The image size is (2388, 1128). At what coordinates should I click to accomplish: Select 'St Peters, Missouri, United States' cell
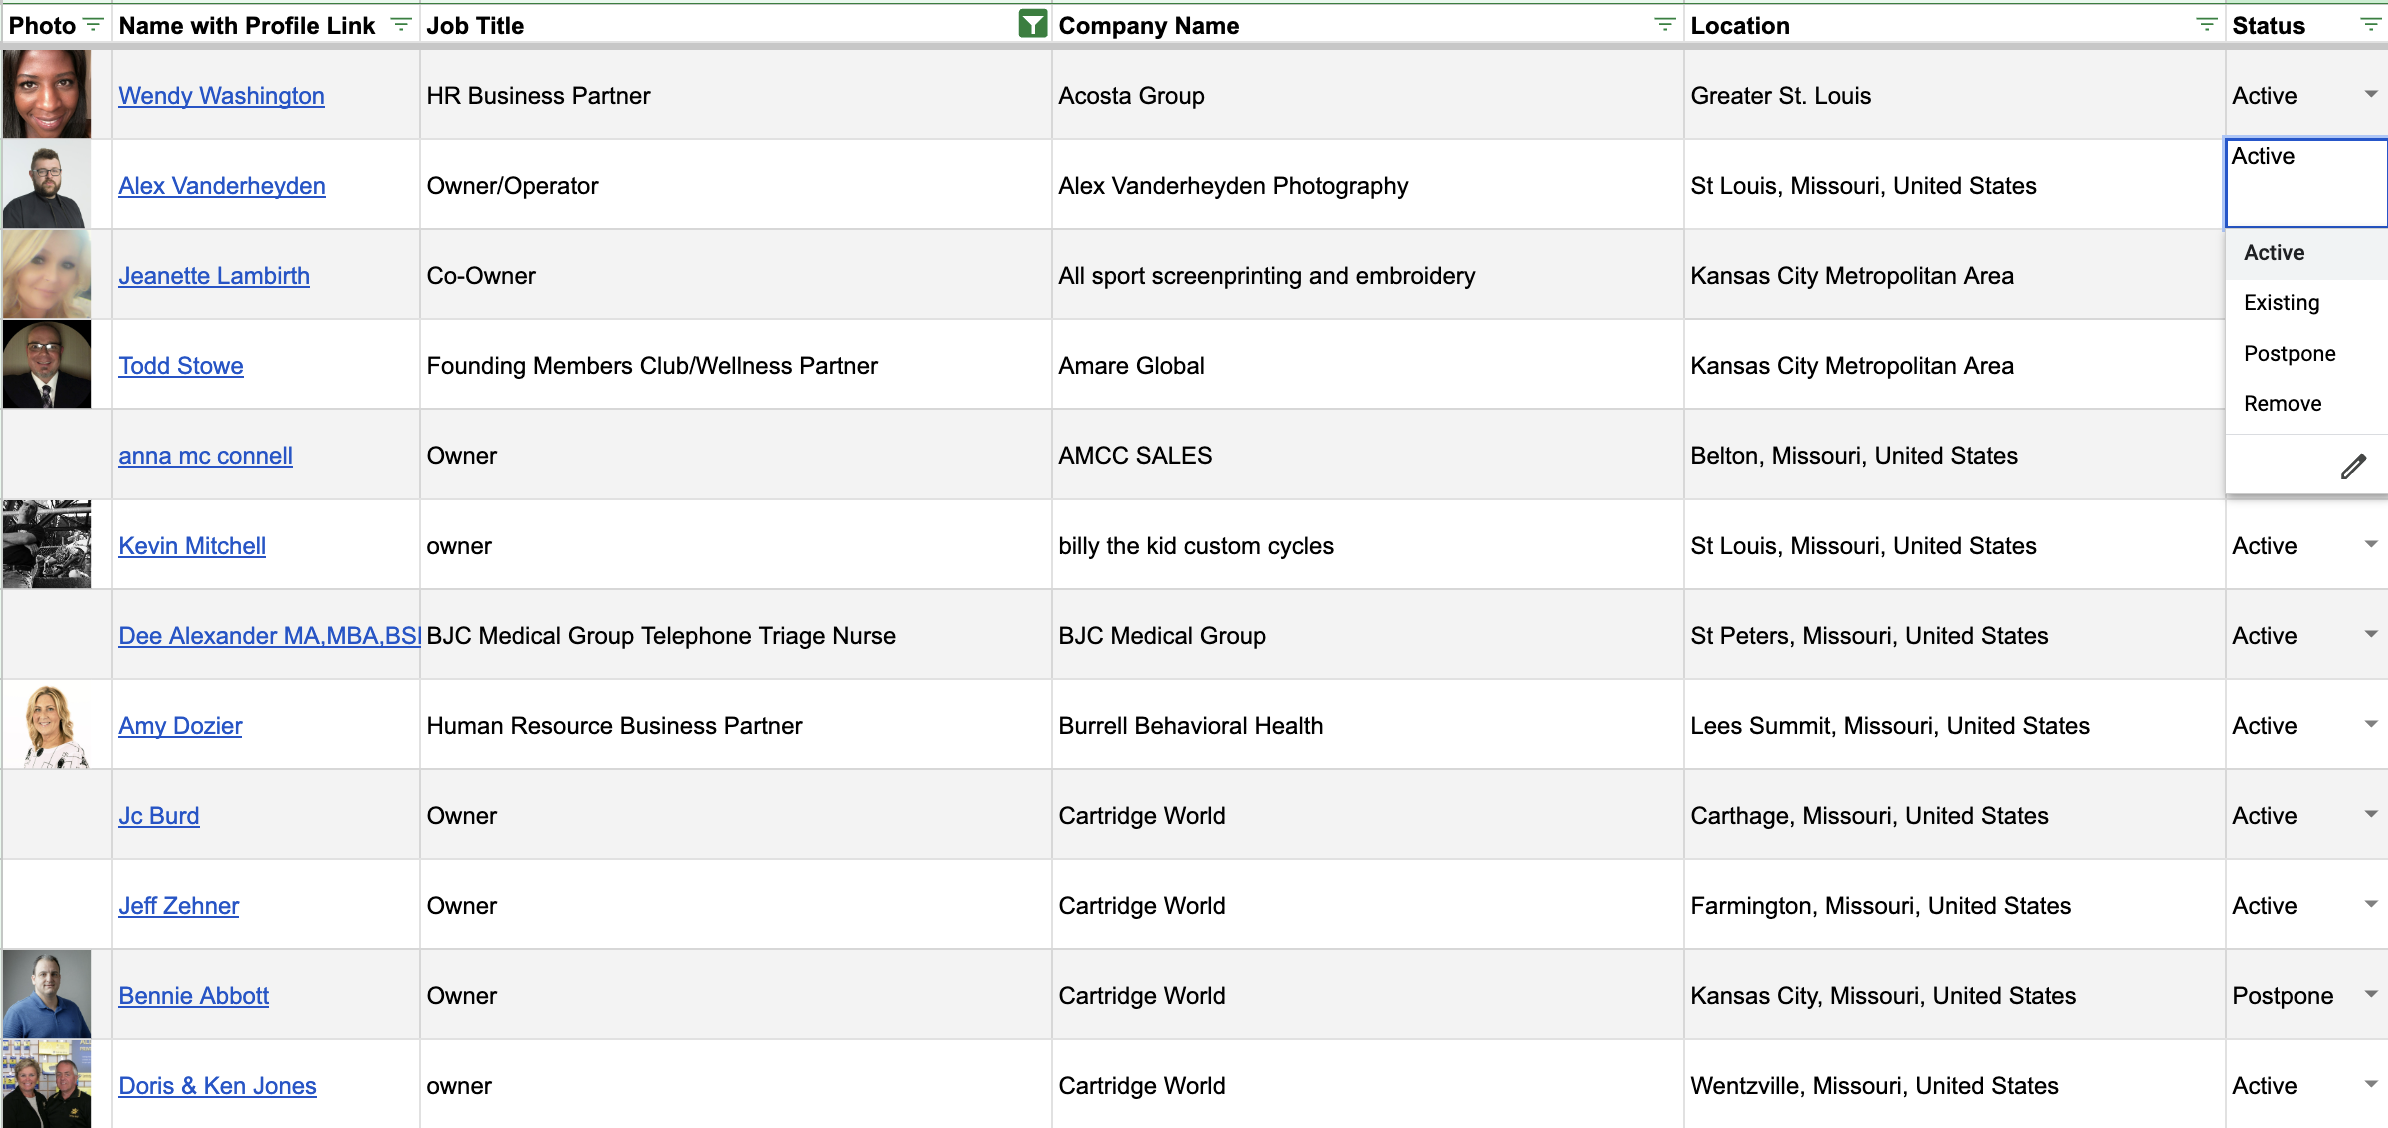[x=1954, y=635]
